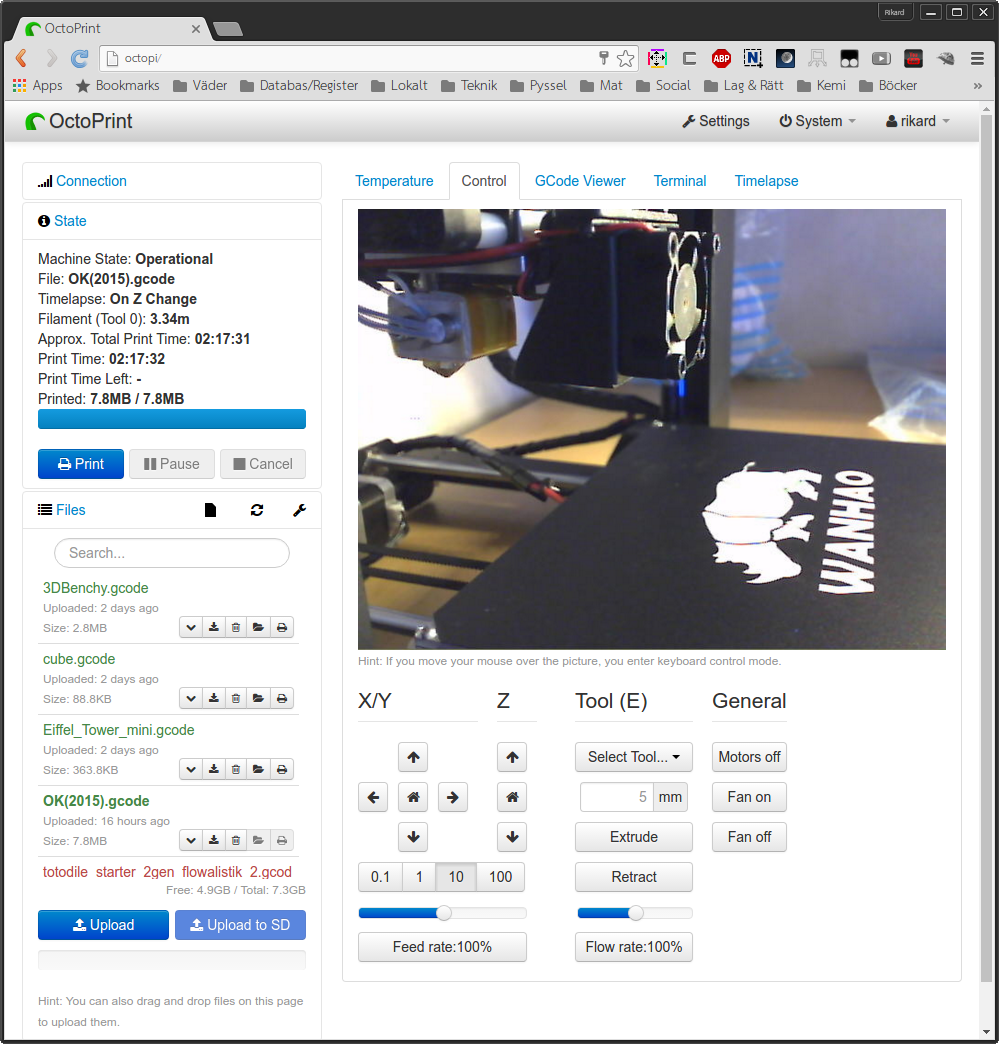The width and height of the screenshot is (999, 1044).
Task: Home the Z axis
Action: (512, 797)
